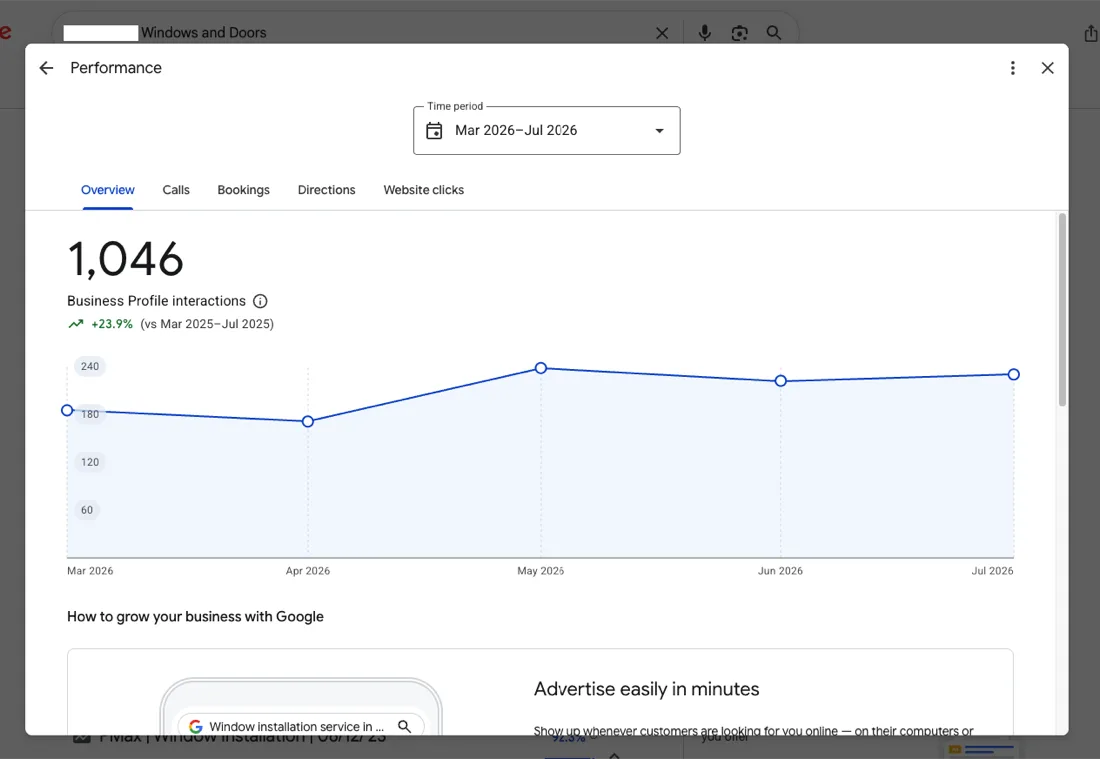Click the calendar icon in Time period
Screen dimensions: 1100x759
pyautogui.click(x=434, y=130)
